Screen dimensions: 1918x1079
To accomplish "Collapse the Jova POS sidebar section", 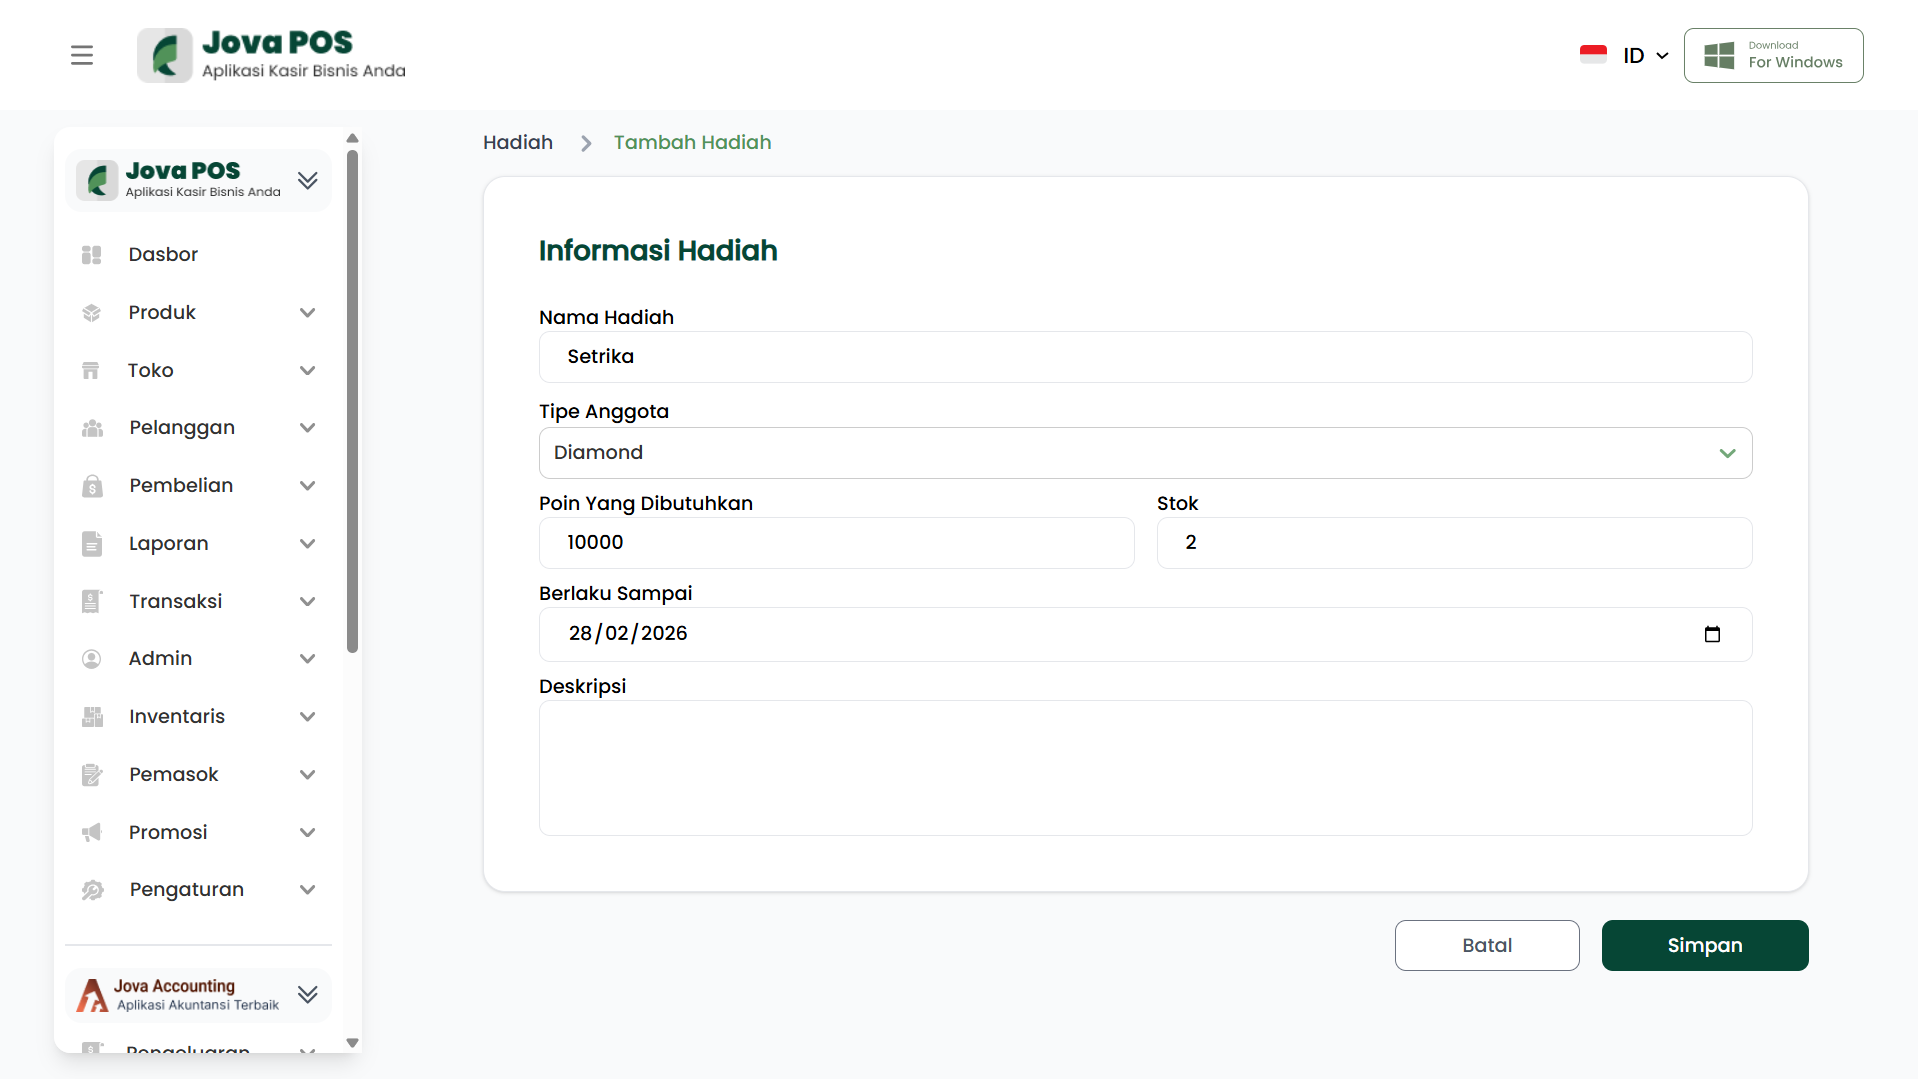I will [x=307, y=180].
